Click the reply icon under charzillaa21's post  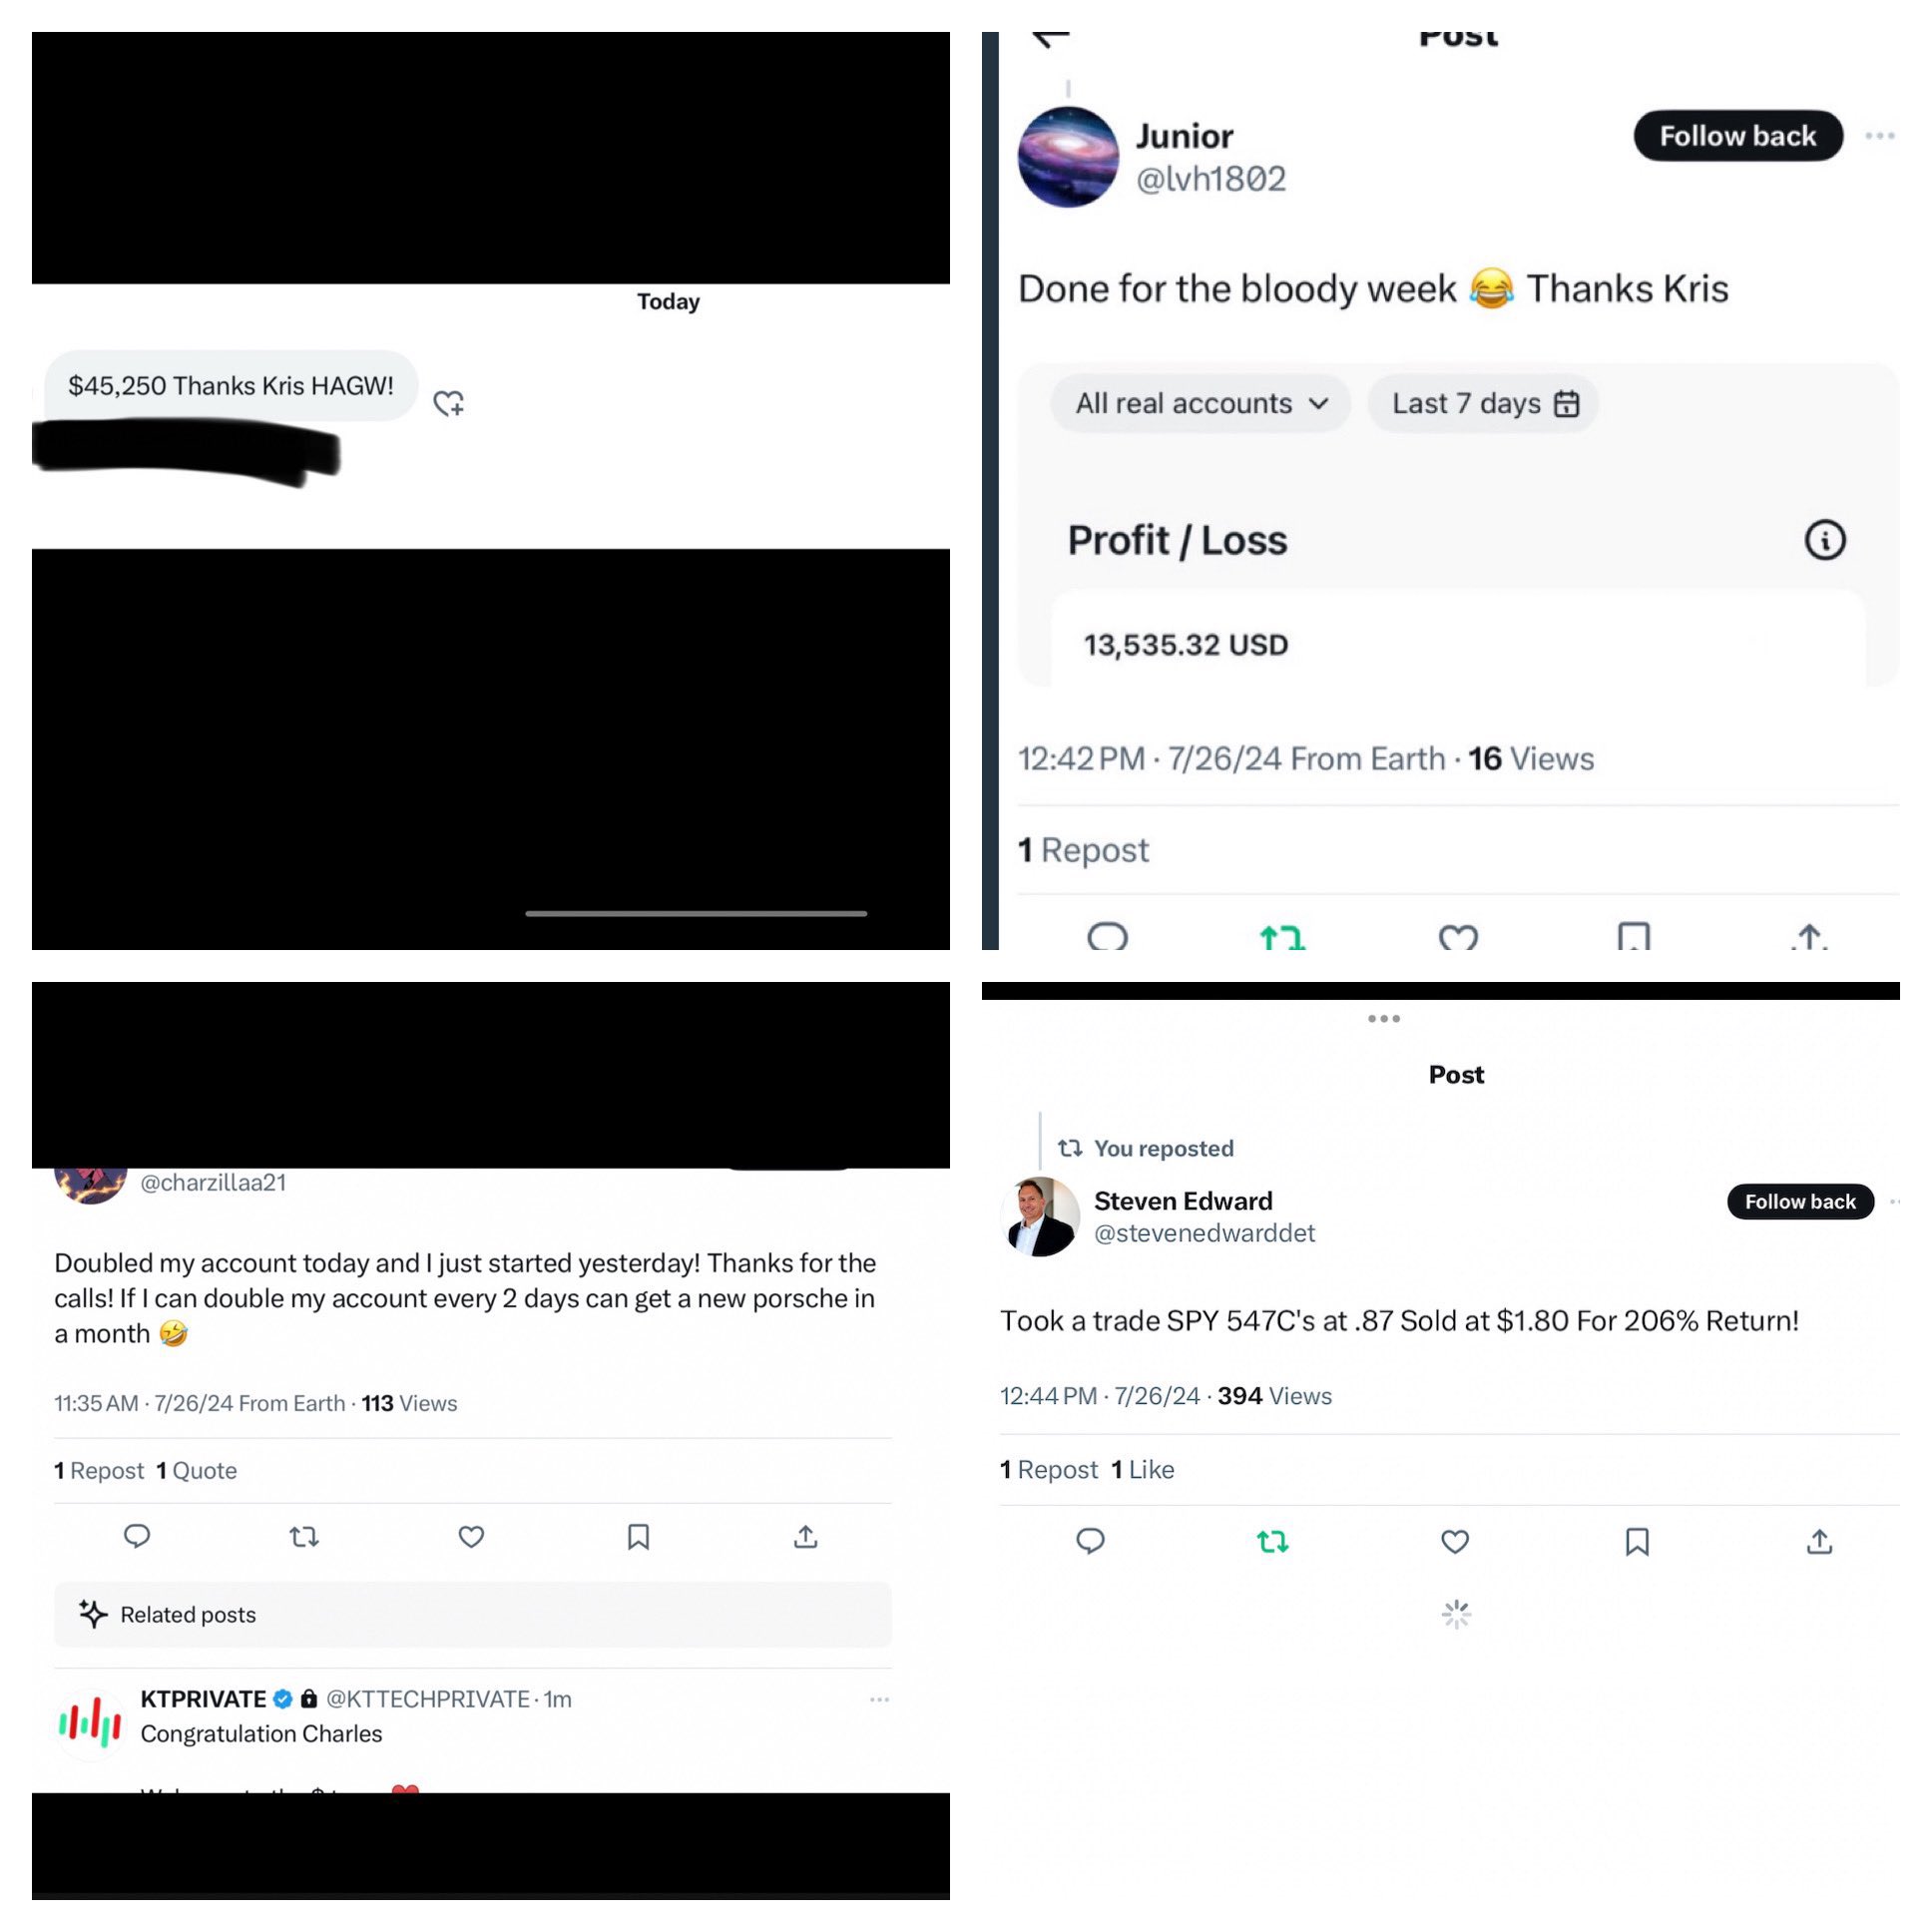point(137,1536)
